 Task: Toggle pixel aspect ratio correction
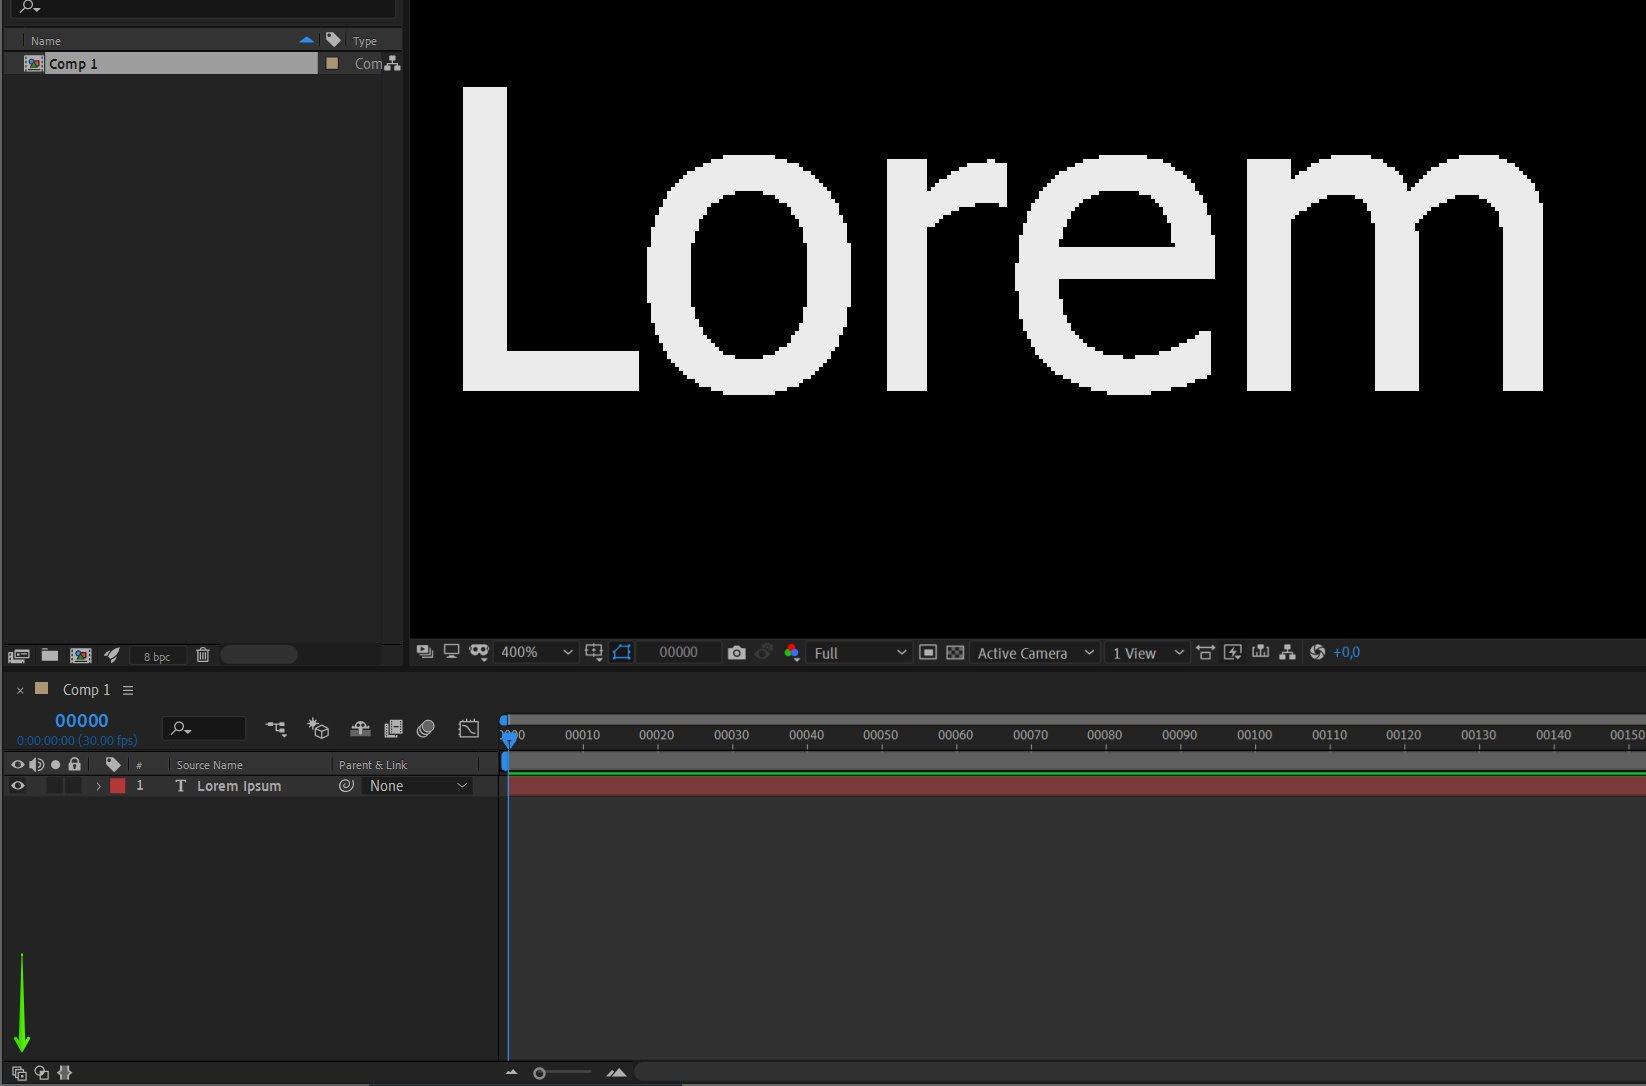click(x=1205, y=652)
